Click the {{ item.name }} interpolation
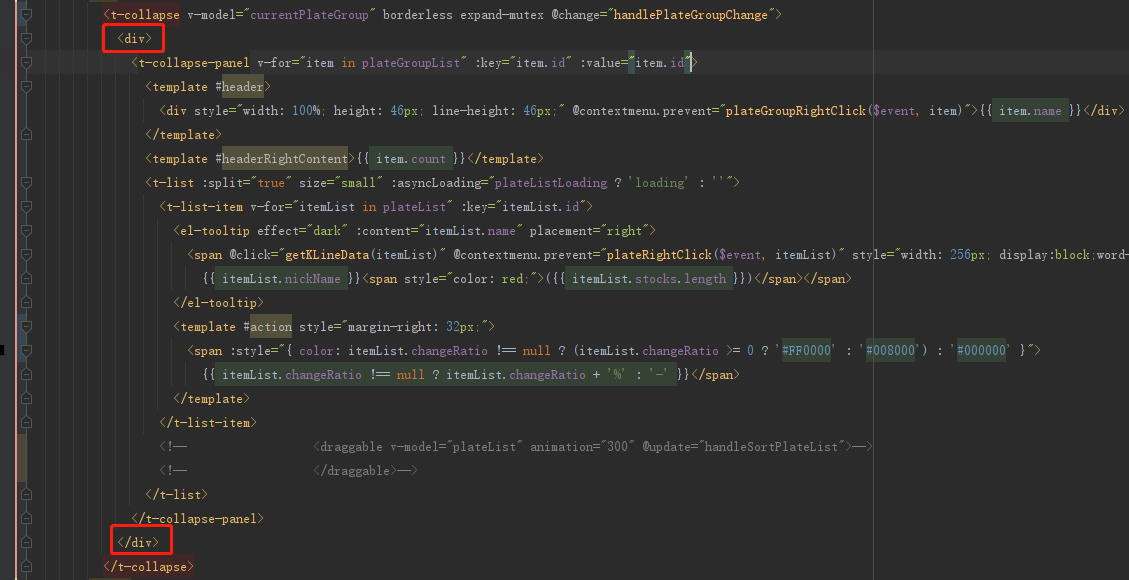 click(x=1030, y=111)
